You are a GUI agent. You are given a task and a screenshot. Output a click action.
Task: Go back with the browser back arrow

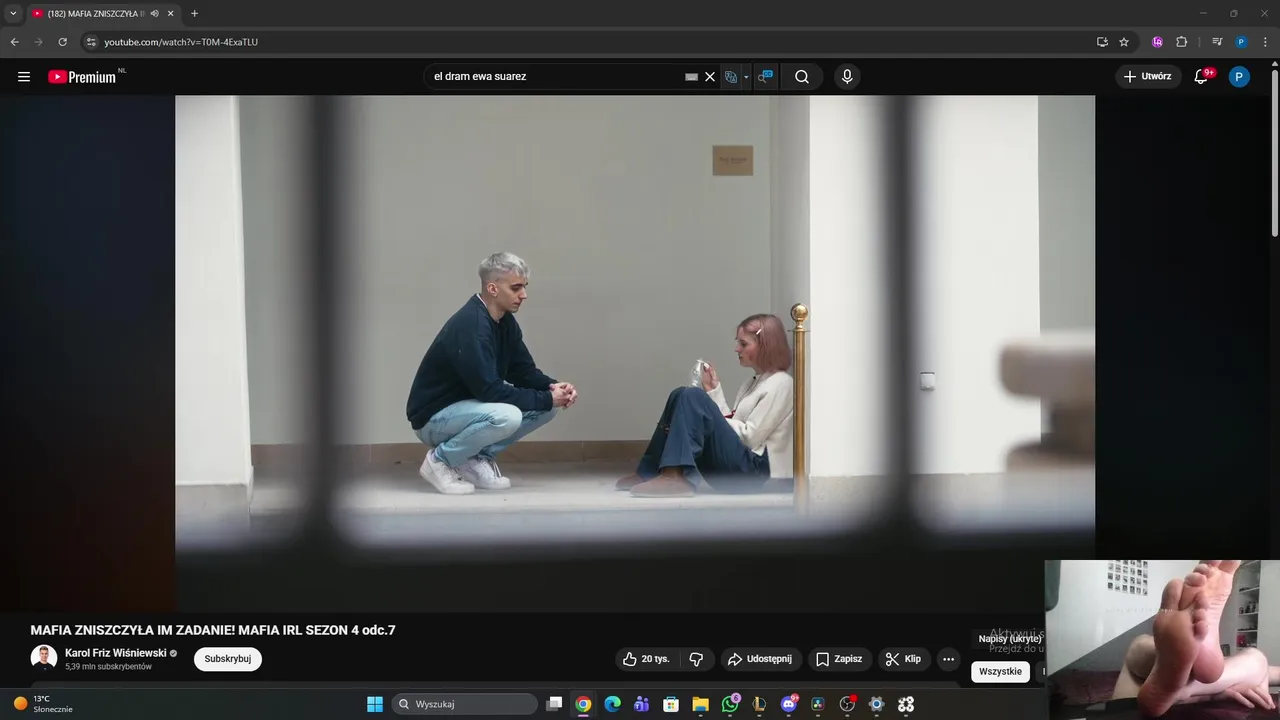pos(14,42)
